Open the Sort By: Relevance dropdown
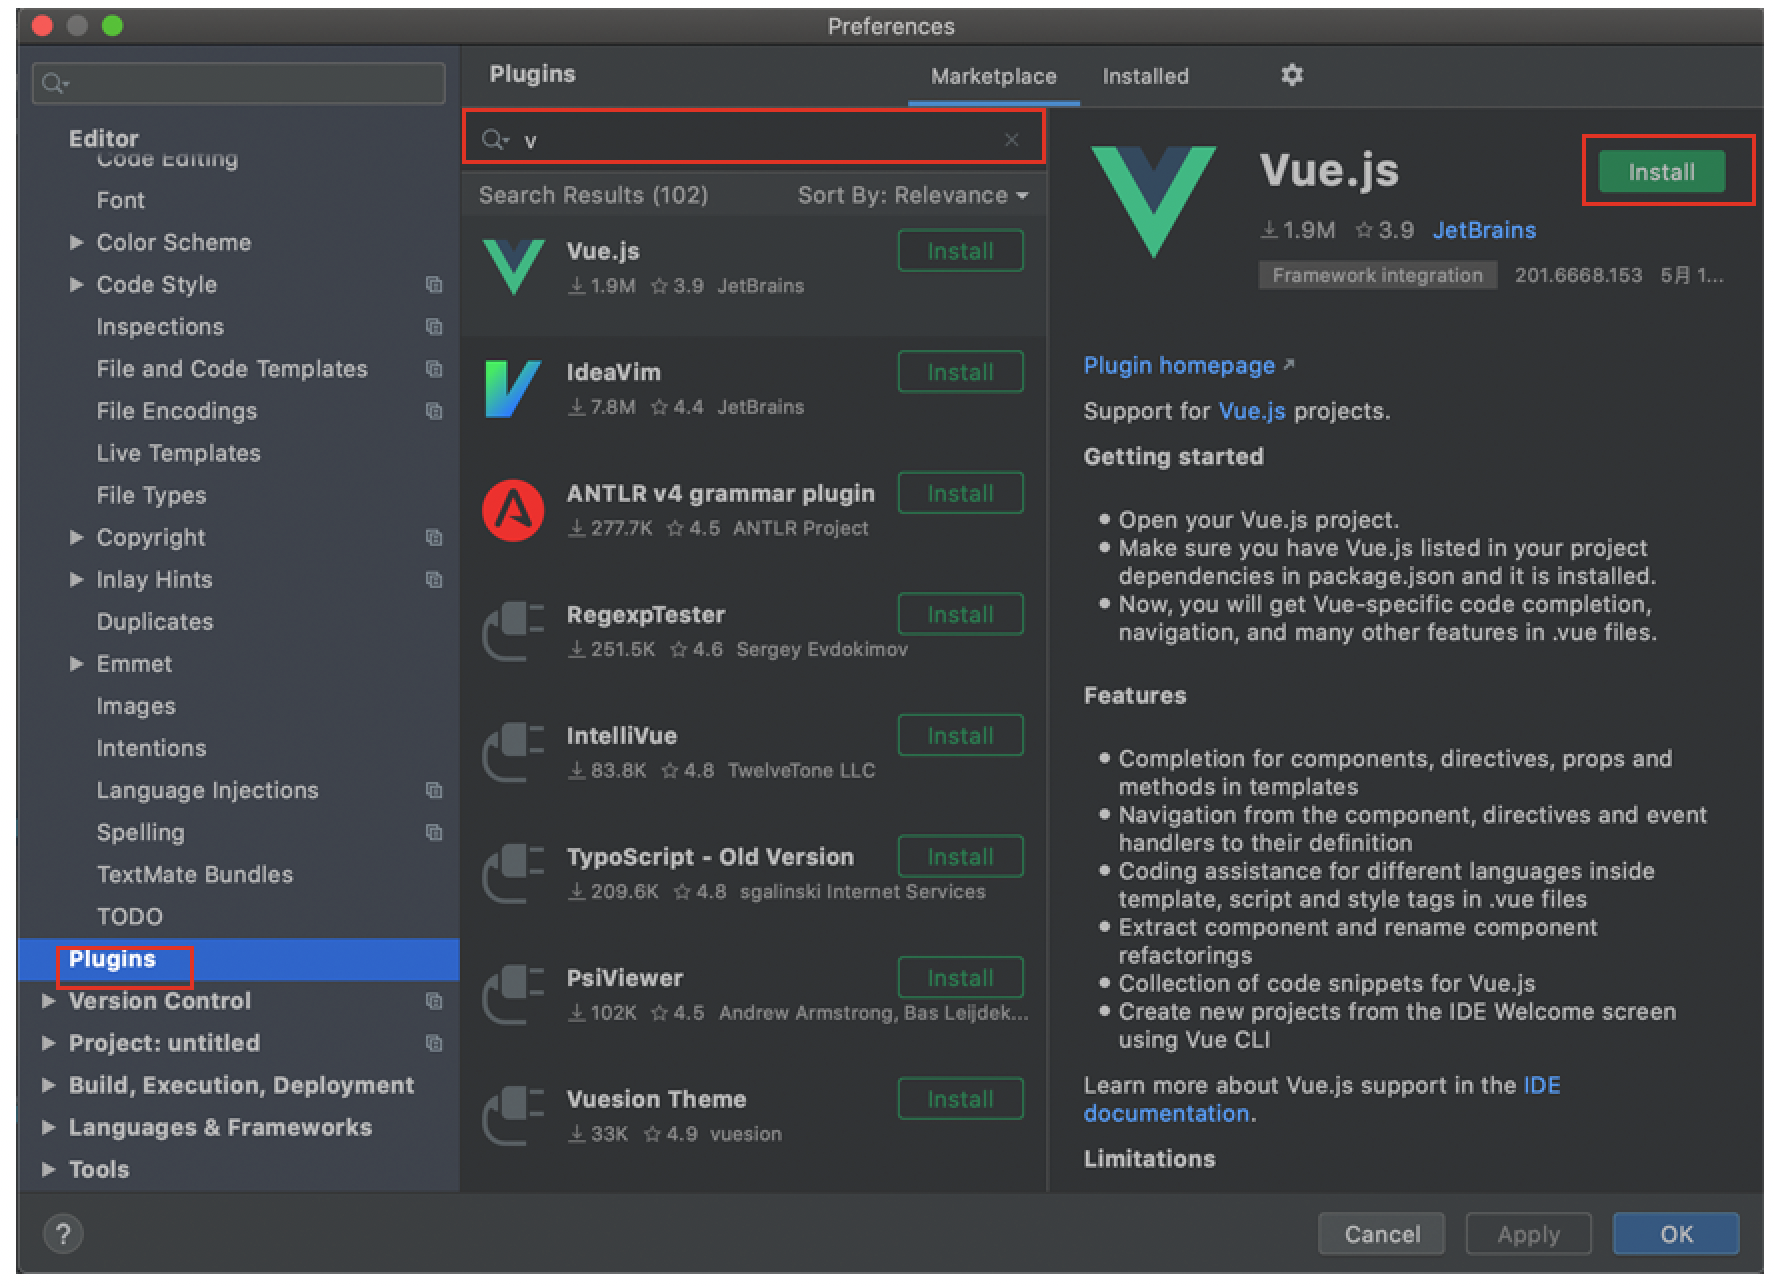Image resolution: width=1774 pixels, height=1286 pixels. pos(913,195)
